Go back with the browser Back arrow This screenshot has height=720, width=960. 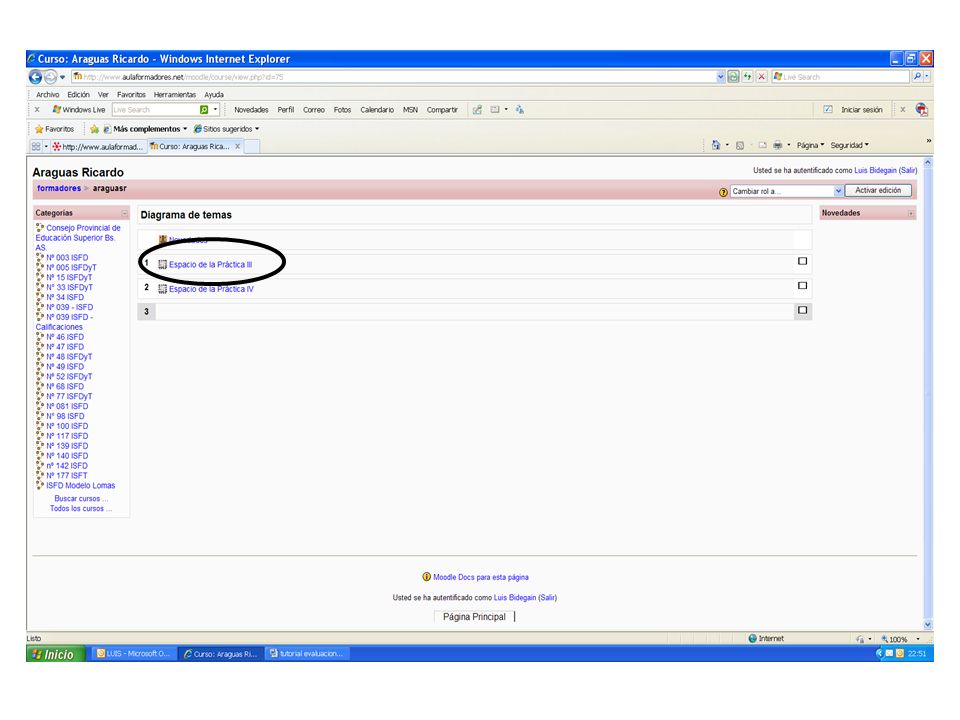click(x=35, y=77)
